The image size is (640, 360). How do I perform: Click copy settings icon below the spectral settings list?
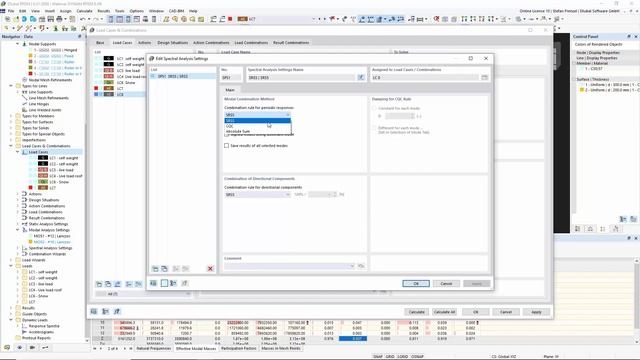click(x=164, y=269)
